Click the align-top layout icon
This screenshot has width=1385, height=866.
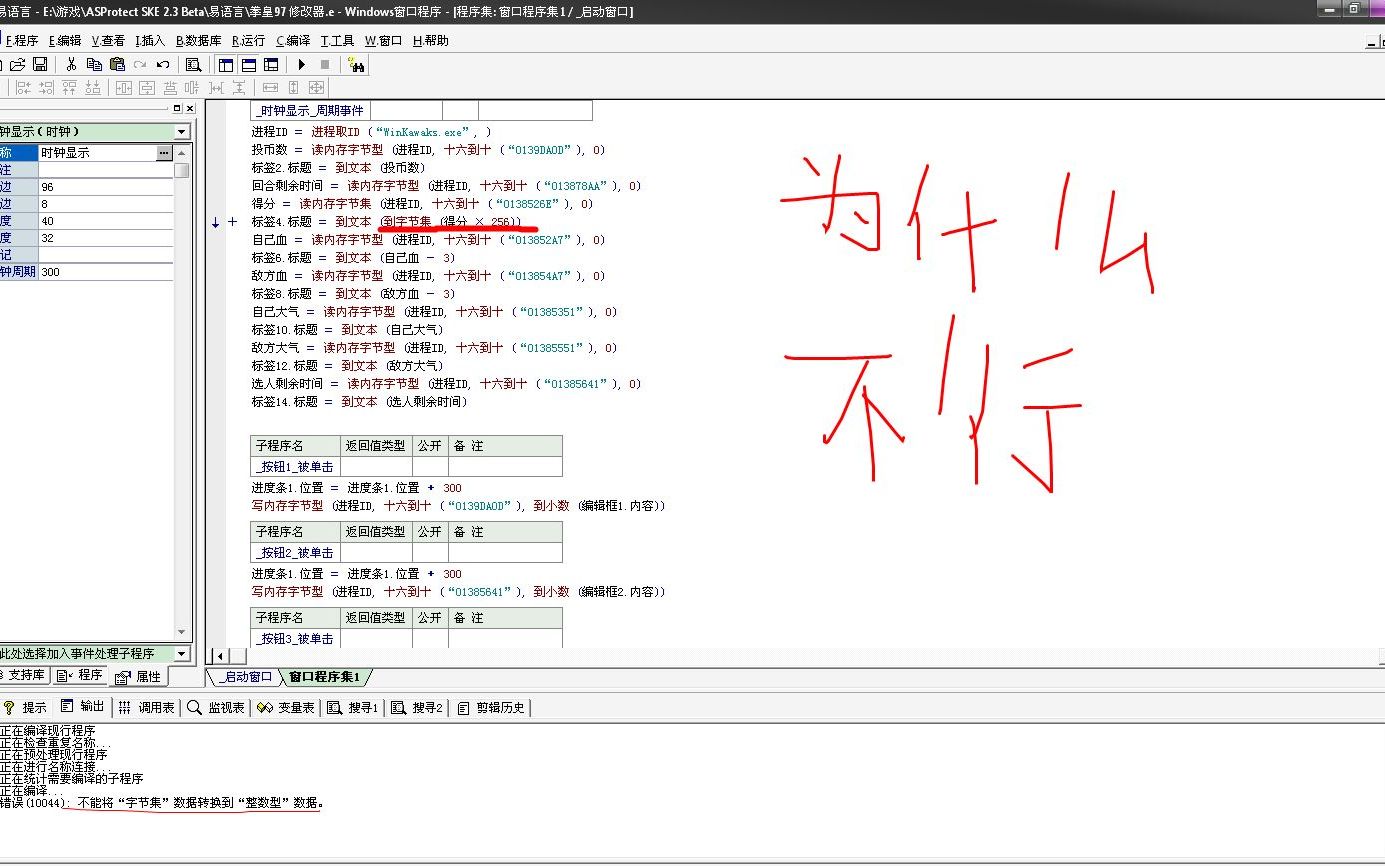[69, 88]
